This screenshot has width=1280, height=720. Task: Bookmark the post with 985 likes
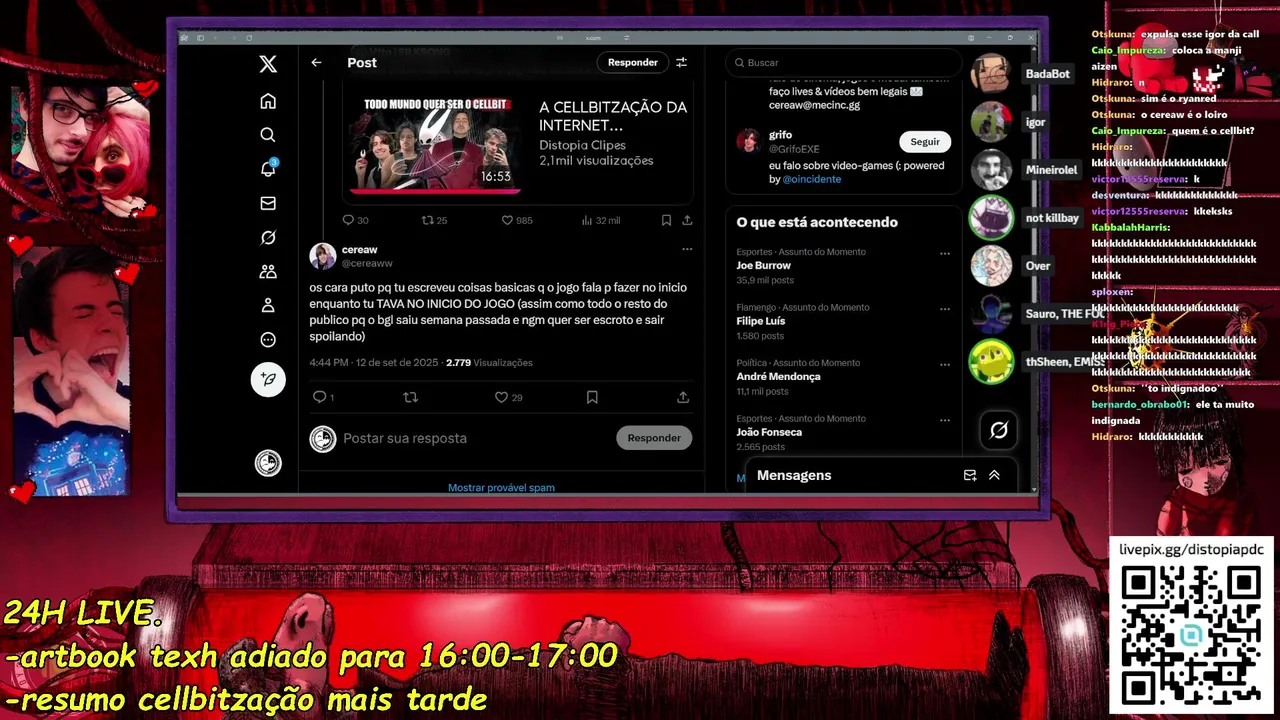click(666, 220)
